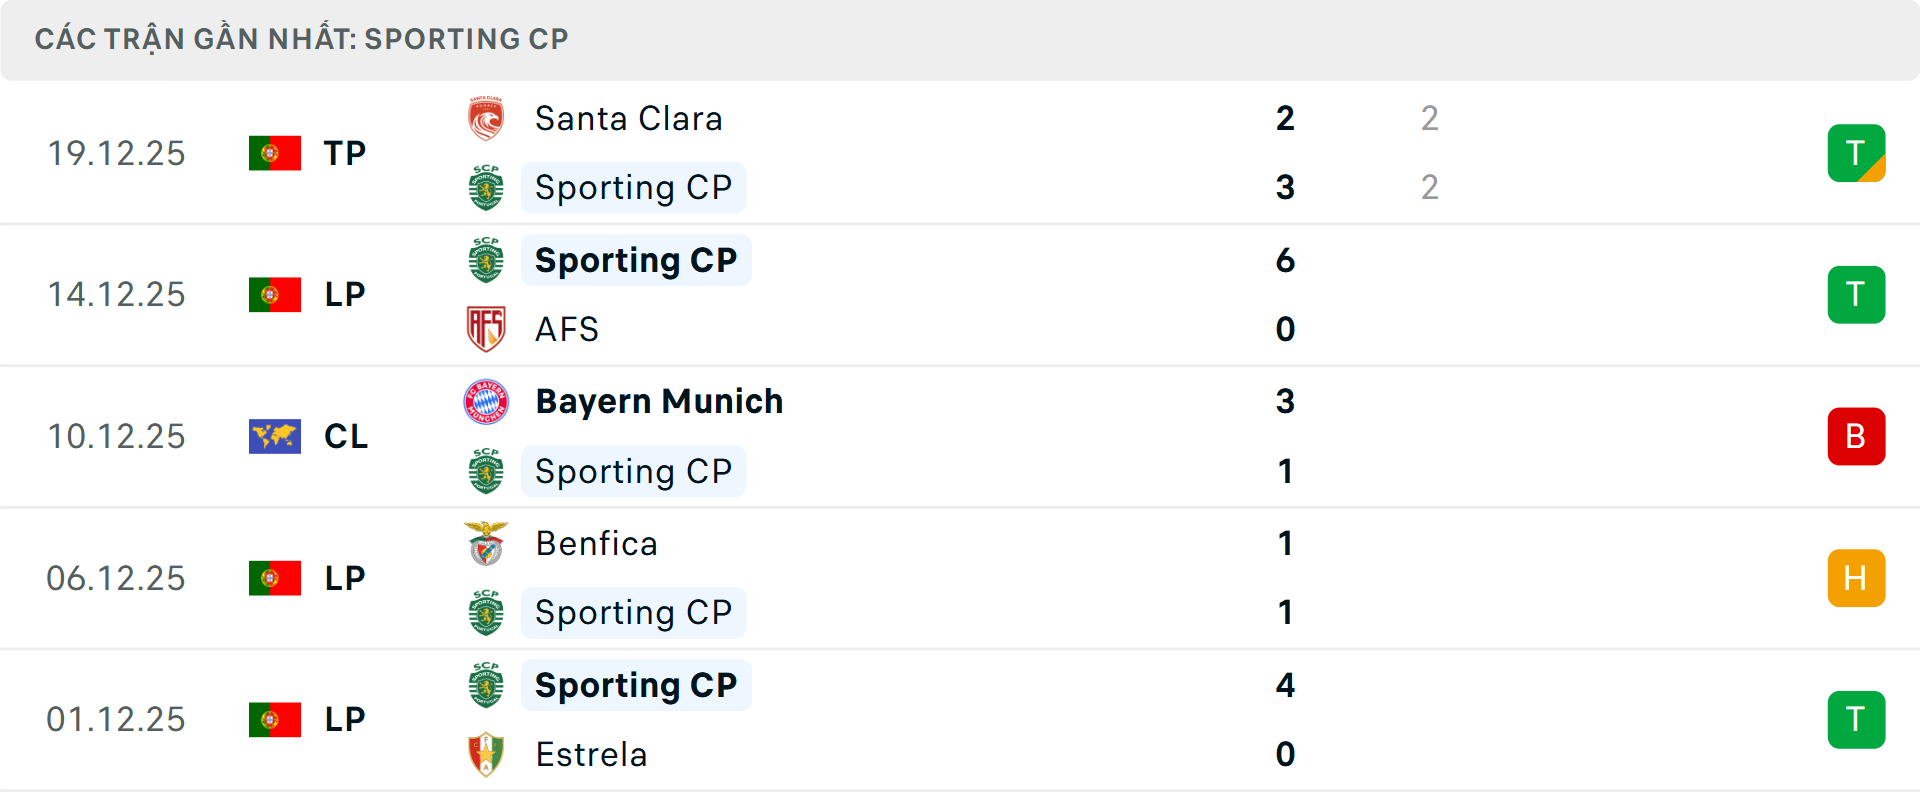Open the Santa Clara team link

coord(628,119)
